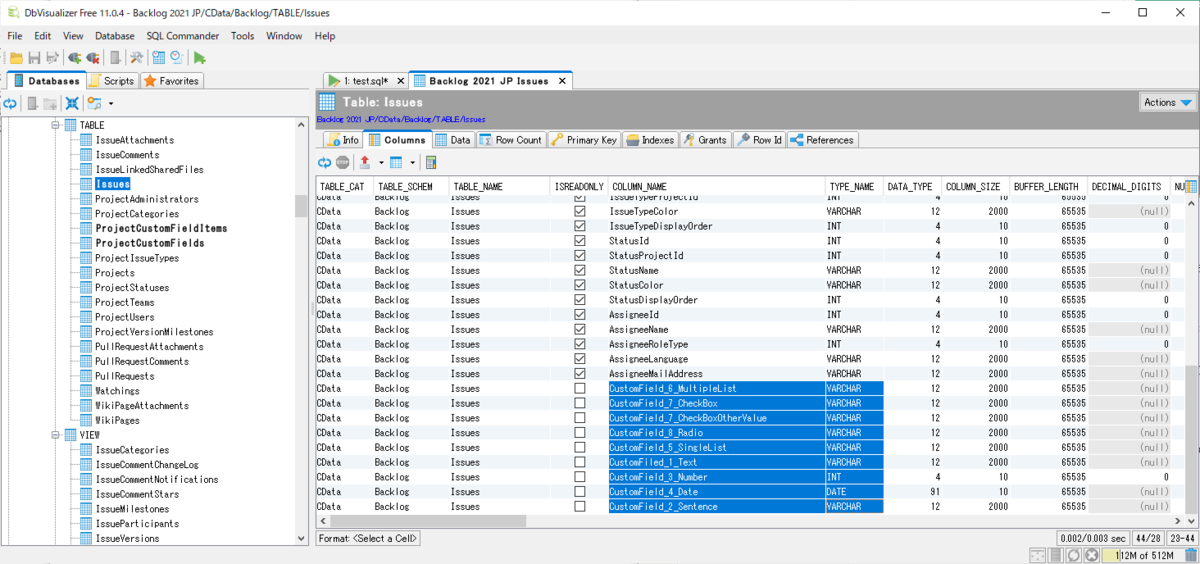Click the database filter magnifier icon
This screenshot has height=564, width=1200.
[x=94, y=103]
